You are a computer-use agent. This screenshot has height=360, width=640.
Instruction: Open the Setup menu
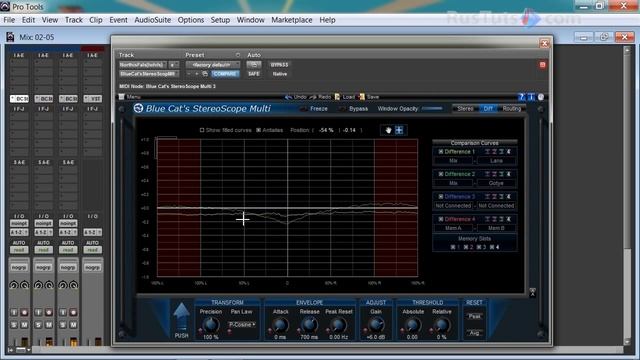tap(220, 20)
